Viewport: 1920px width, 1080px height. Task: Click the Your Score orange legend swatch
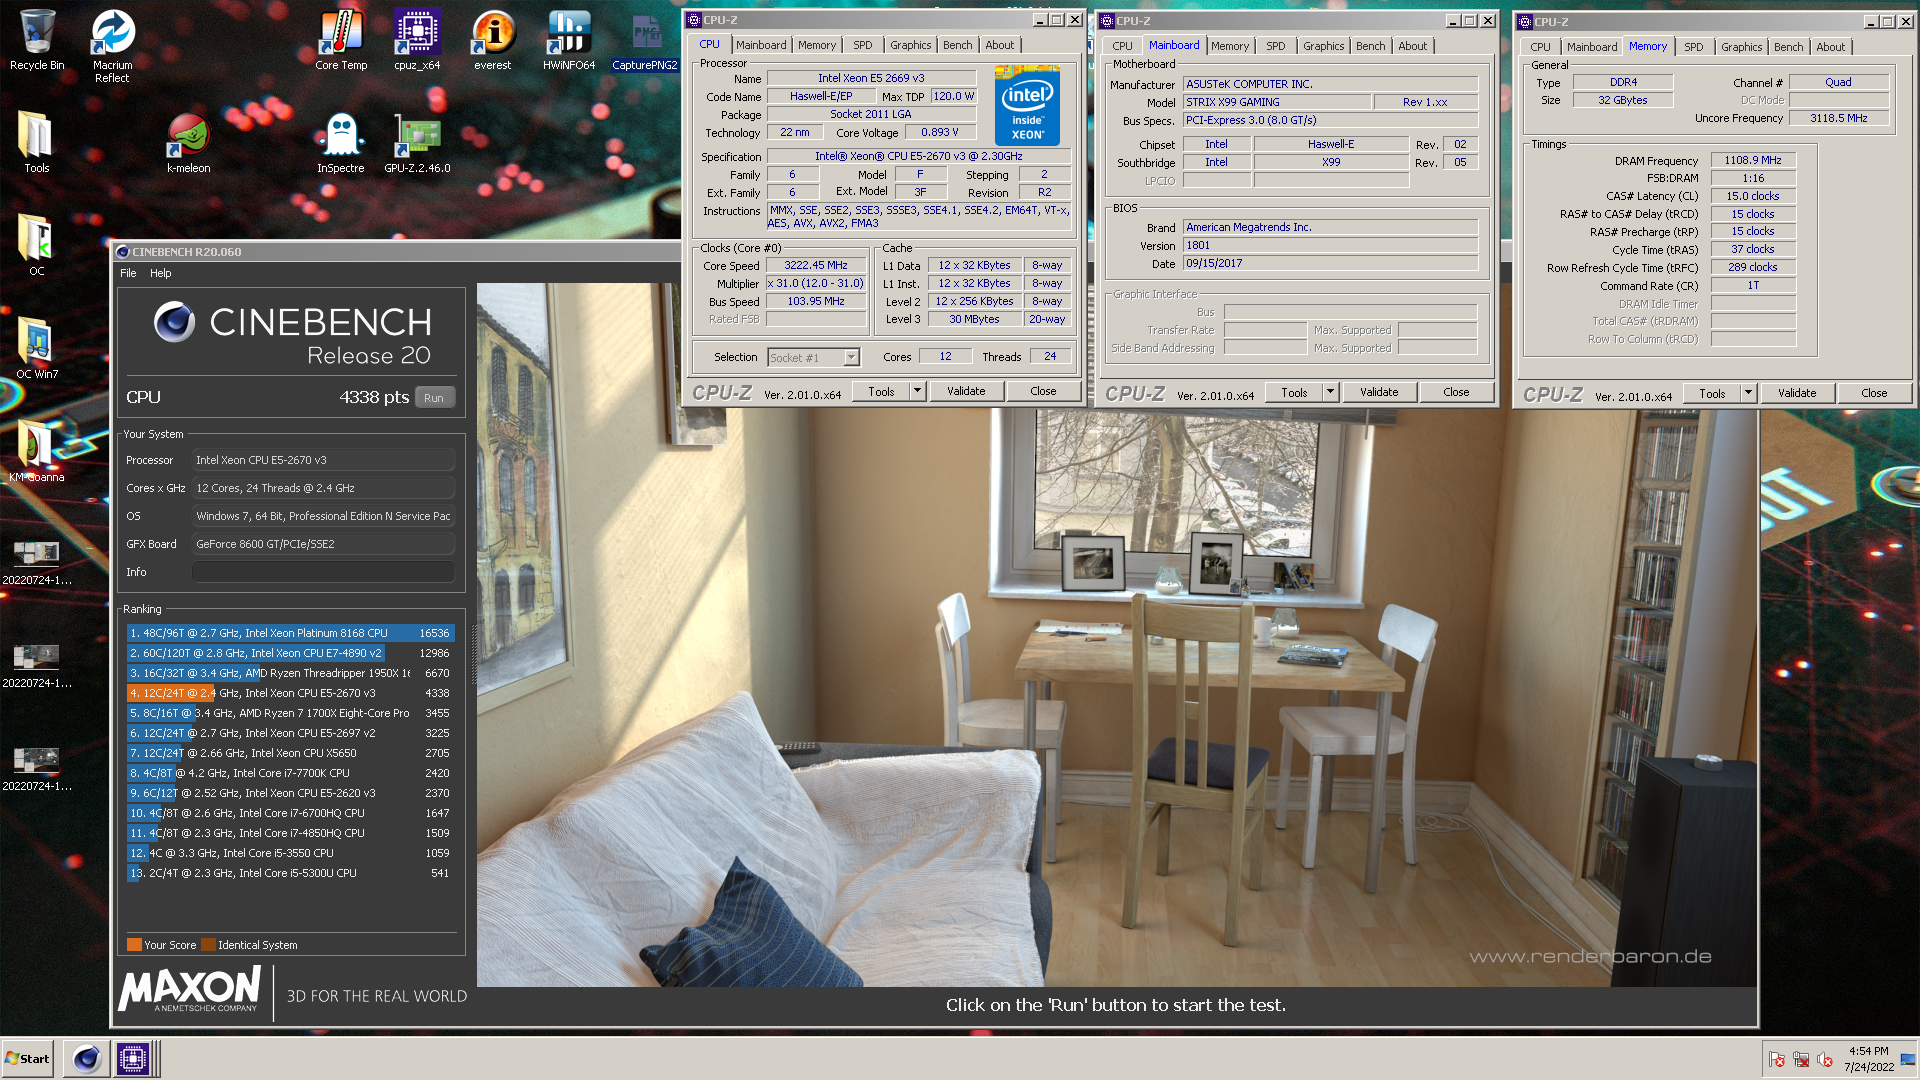pos(134,945)
